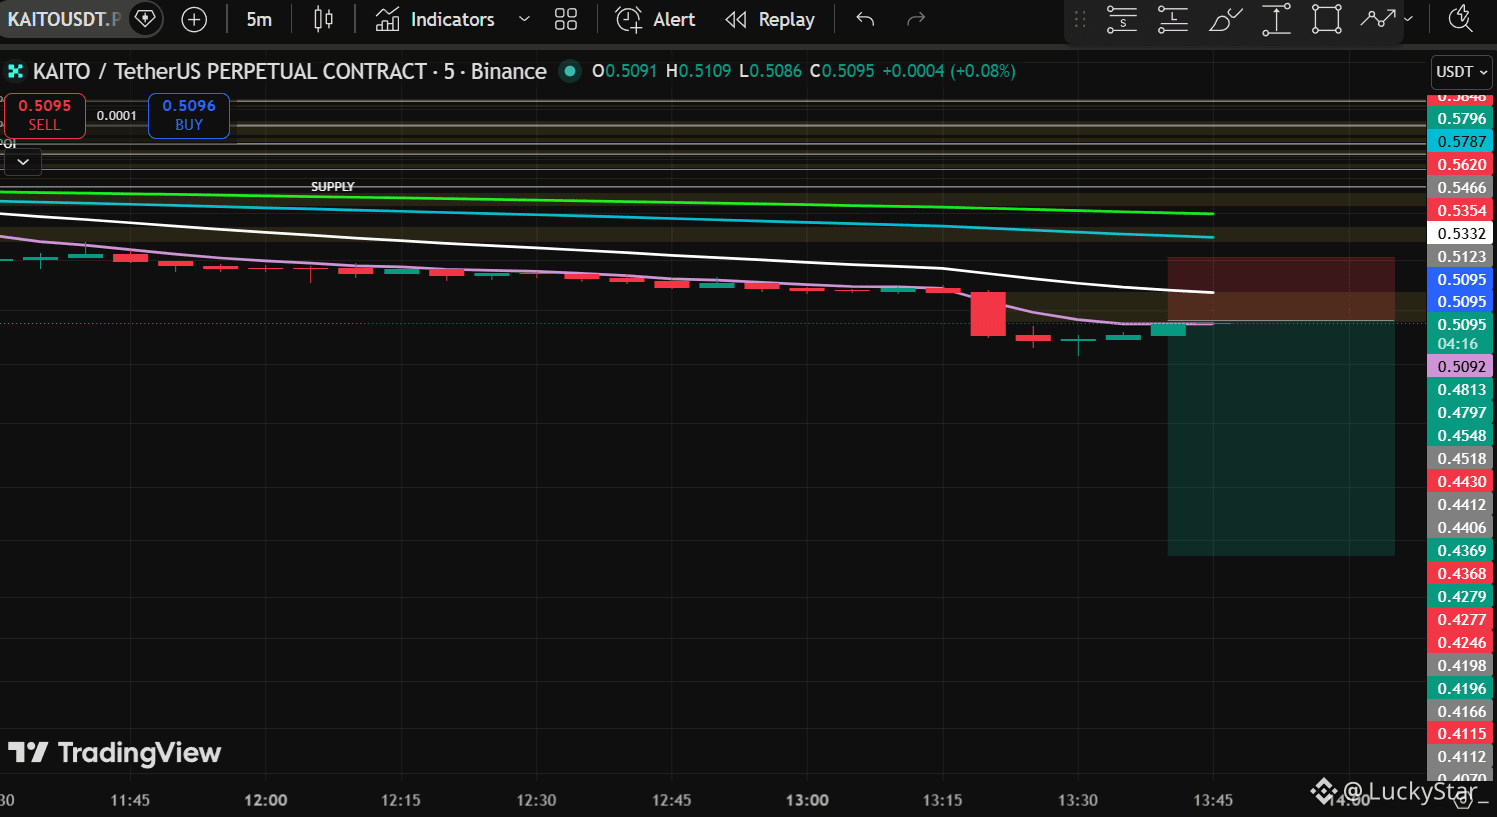Click the 0.5096 BUY button
The image size is (1497, 817).
click(x=189, y=115)
